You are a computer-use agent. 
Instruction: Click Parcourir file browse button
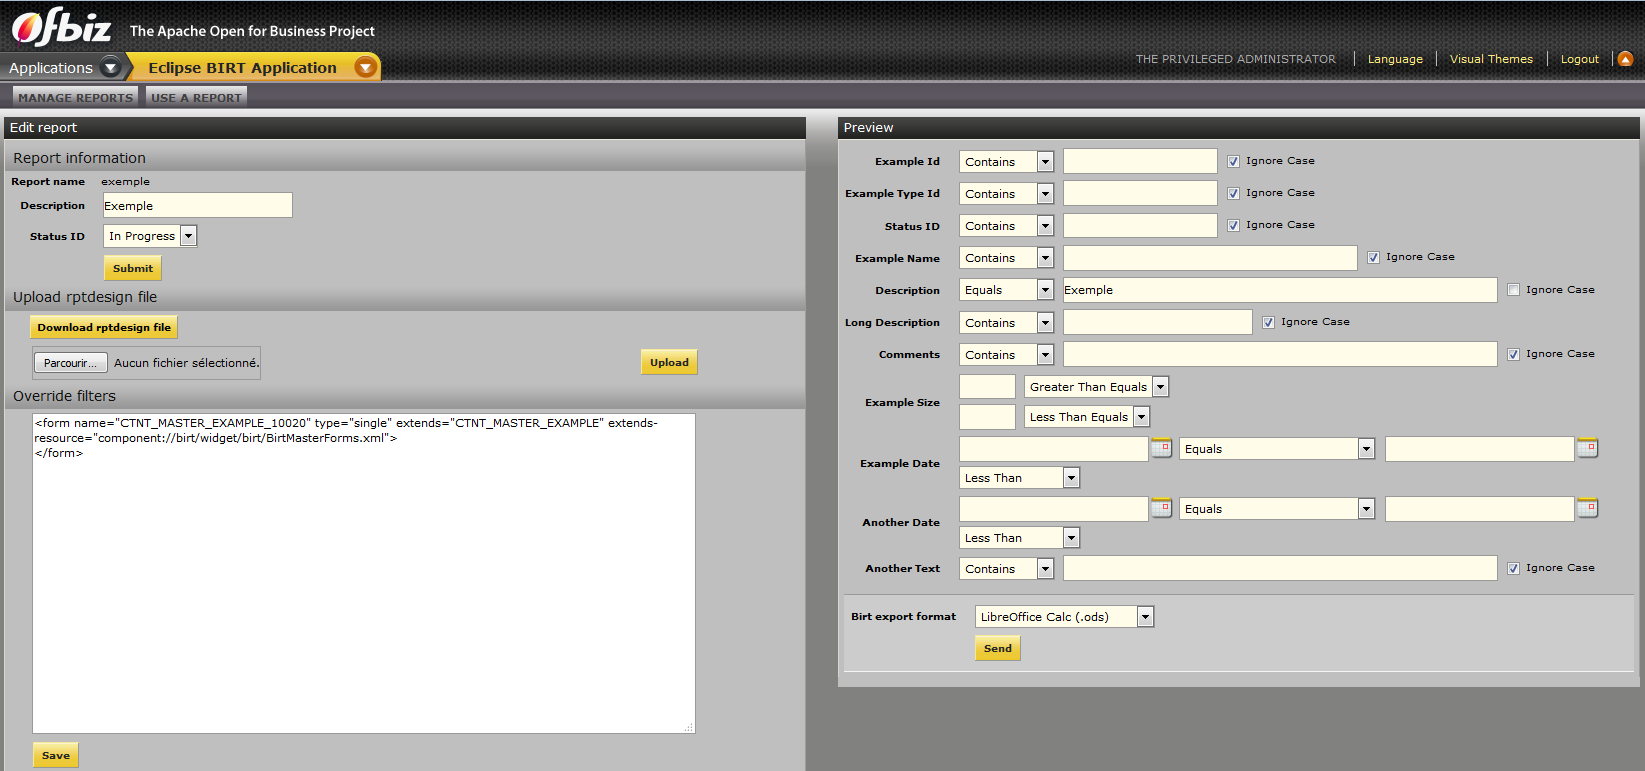[70, 363]
